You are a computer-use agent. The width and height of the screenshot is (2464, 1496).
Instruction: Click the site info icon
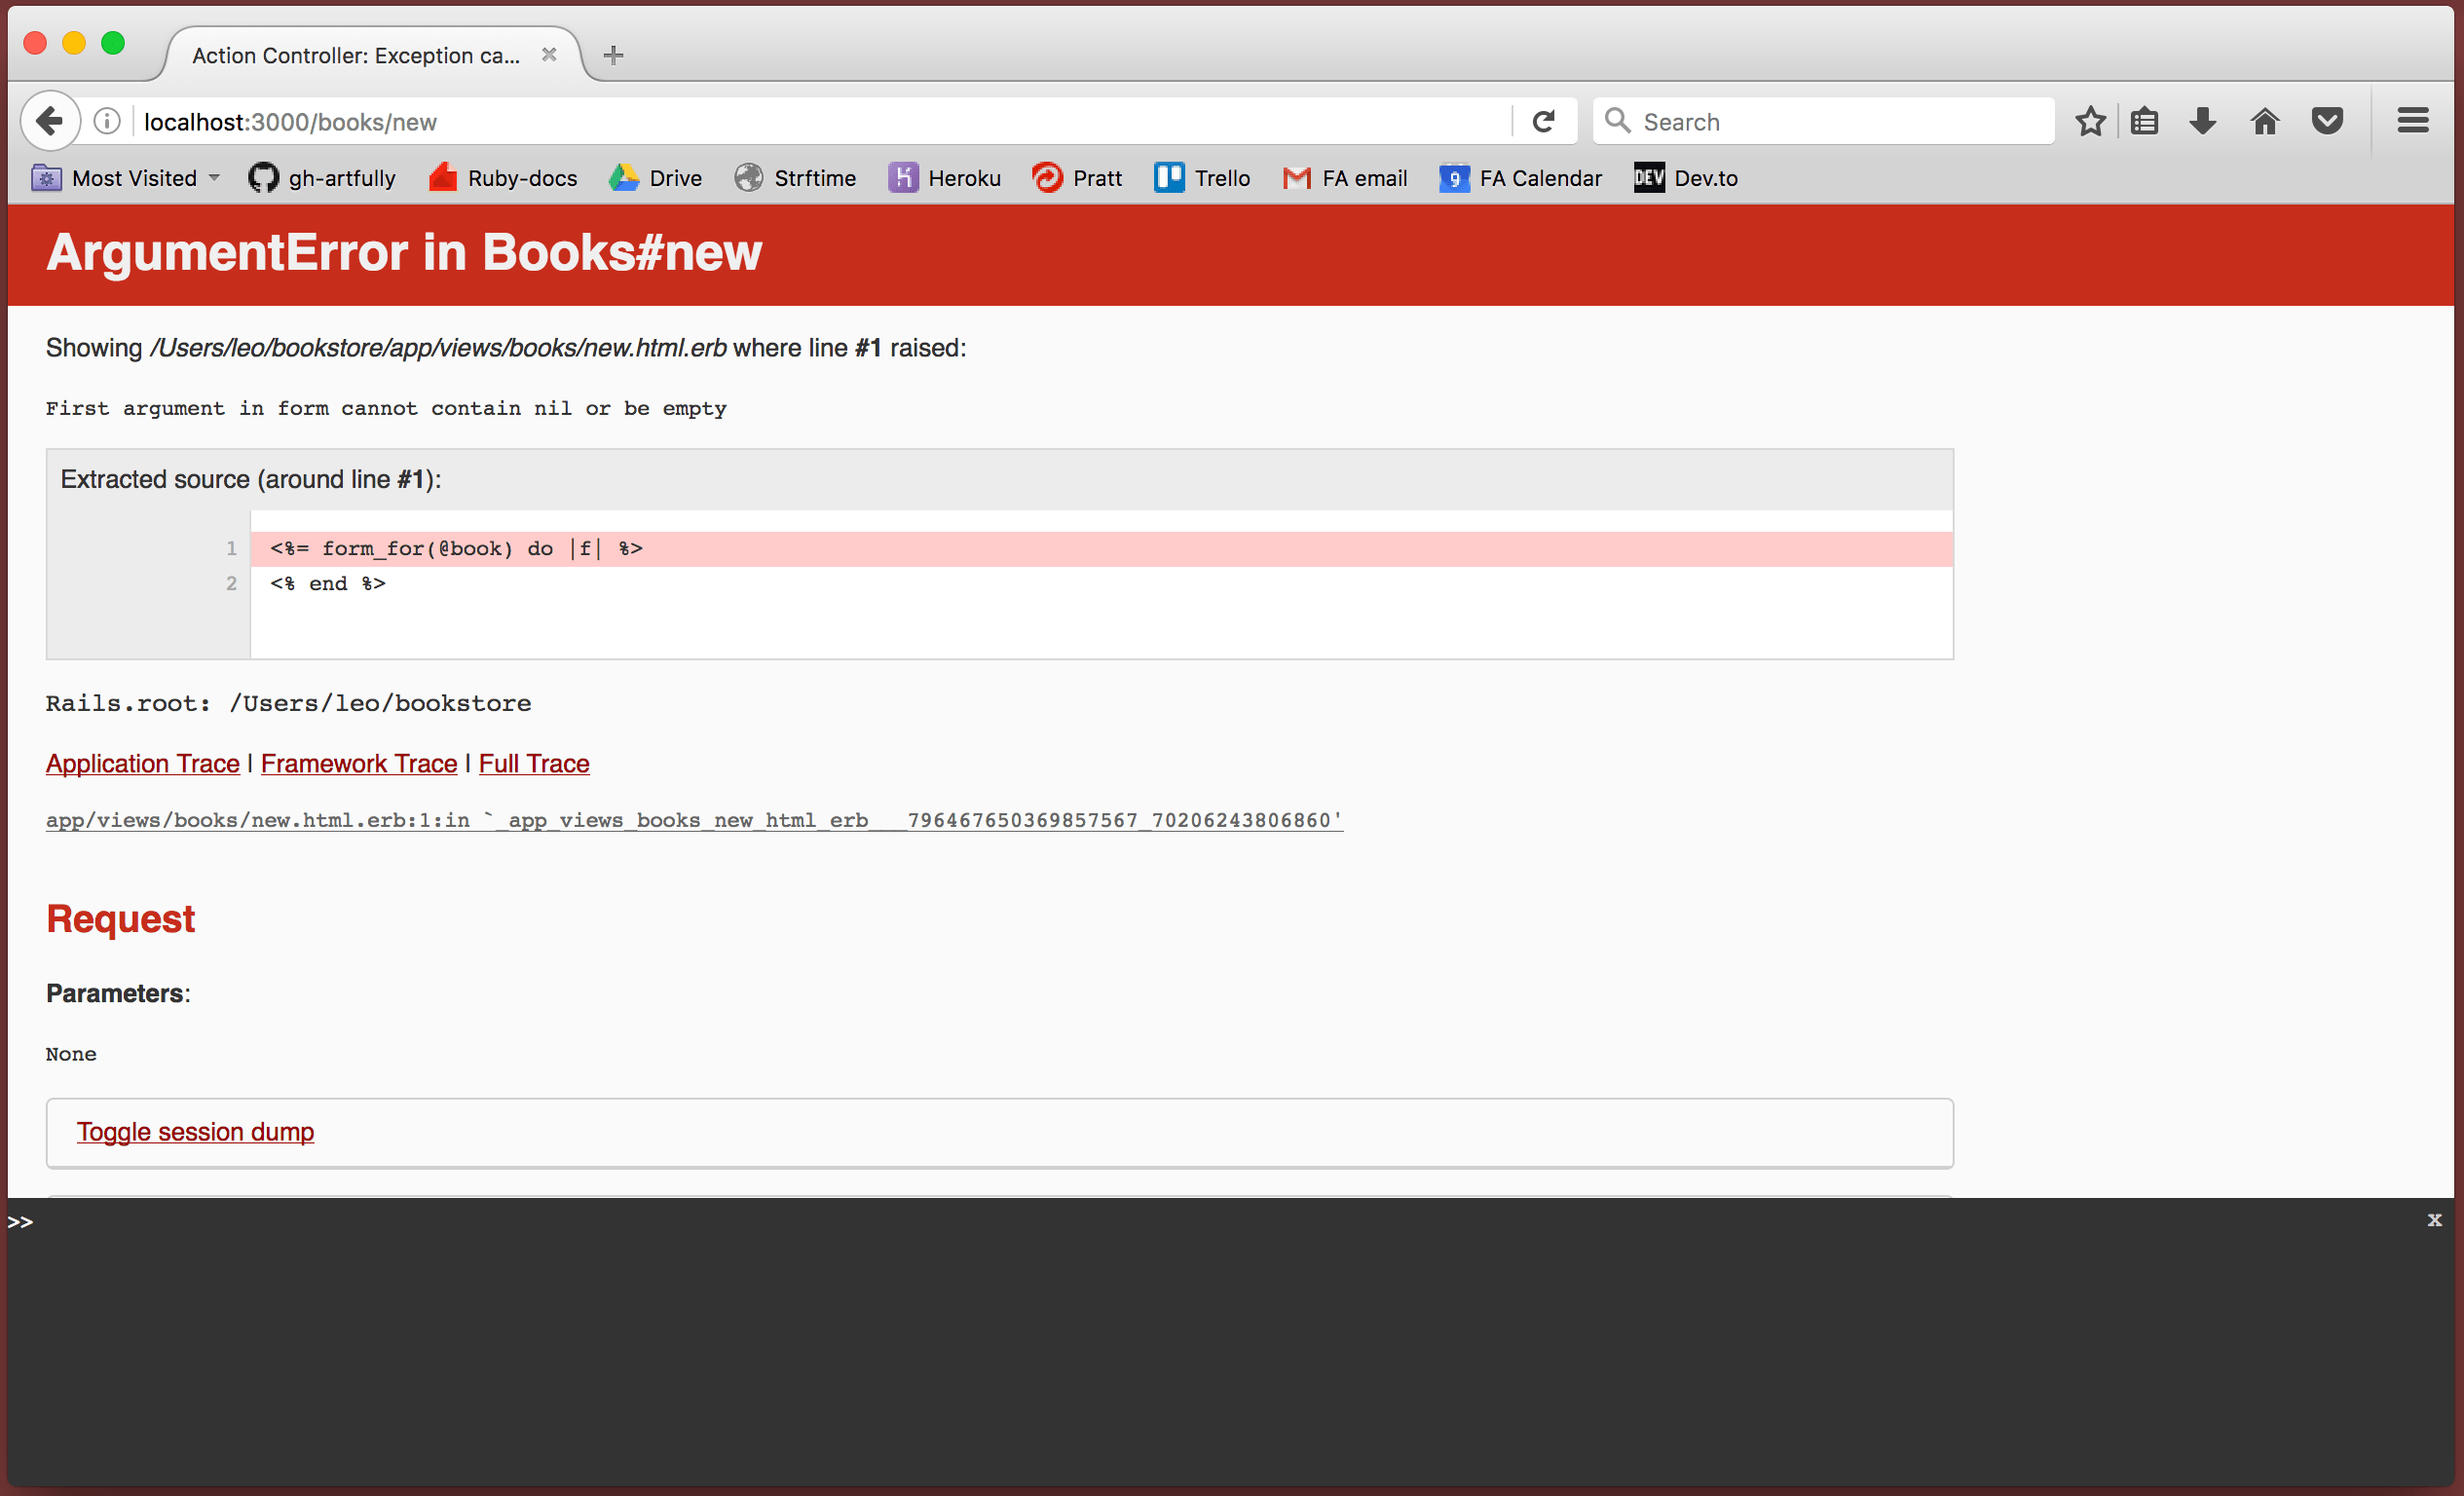click(x=107, y=121)
